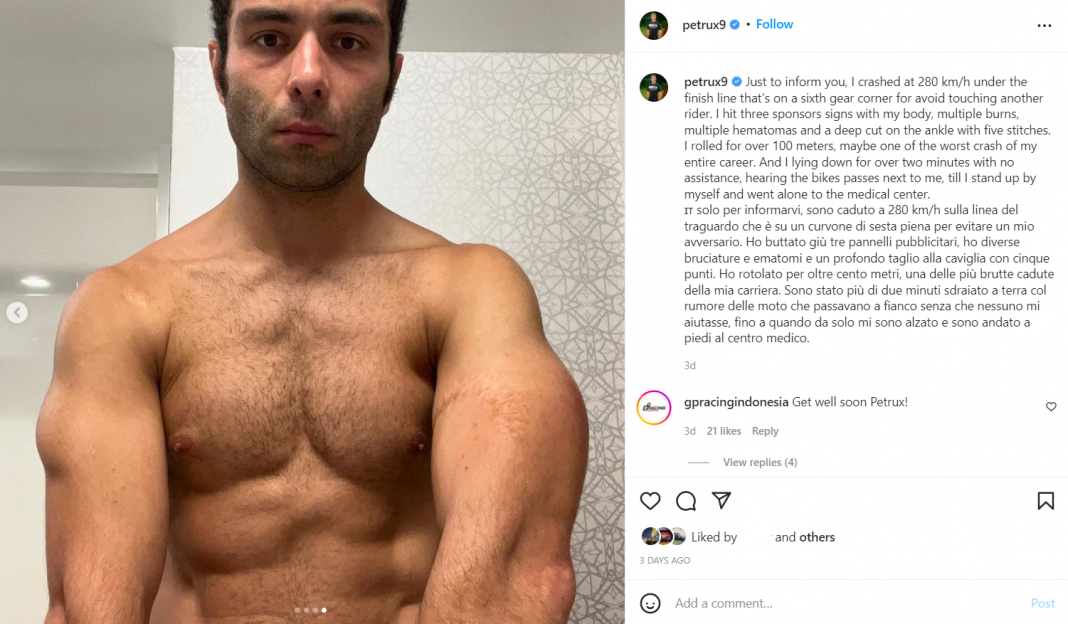Show list of others who liked
The image size is (1068, 624).
(817, 537)
